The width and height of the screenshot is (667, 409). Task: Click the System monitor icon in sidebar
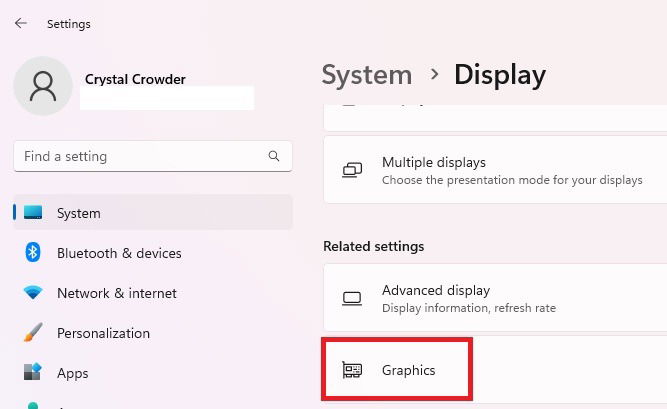click(33, 212)
